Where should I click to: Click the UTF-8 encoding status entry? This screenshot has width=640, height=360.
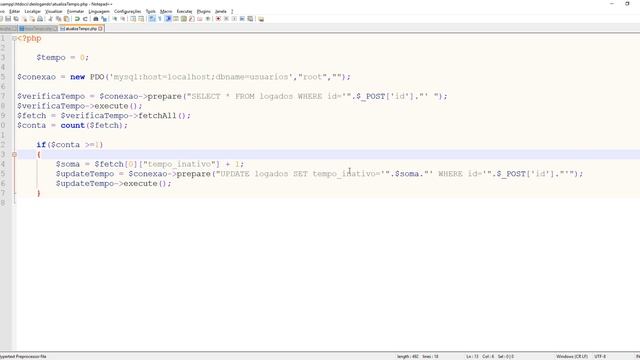coord(600,357)
